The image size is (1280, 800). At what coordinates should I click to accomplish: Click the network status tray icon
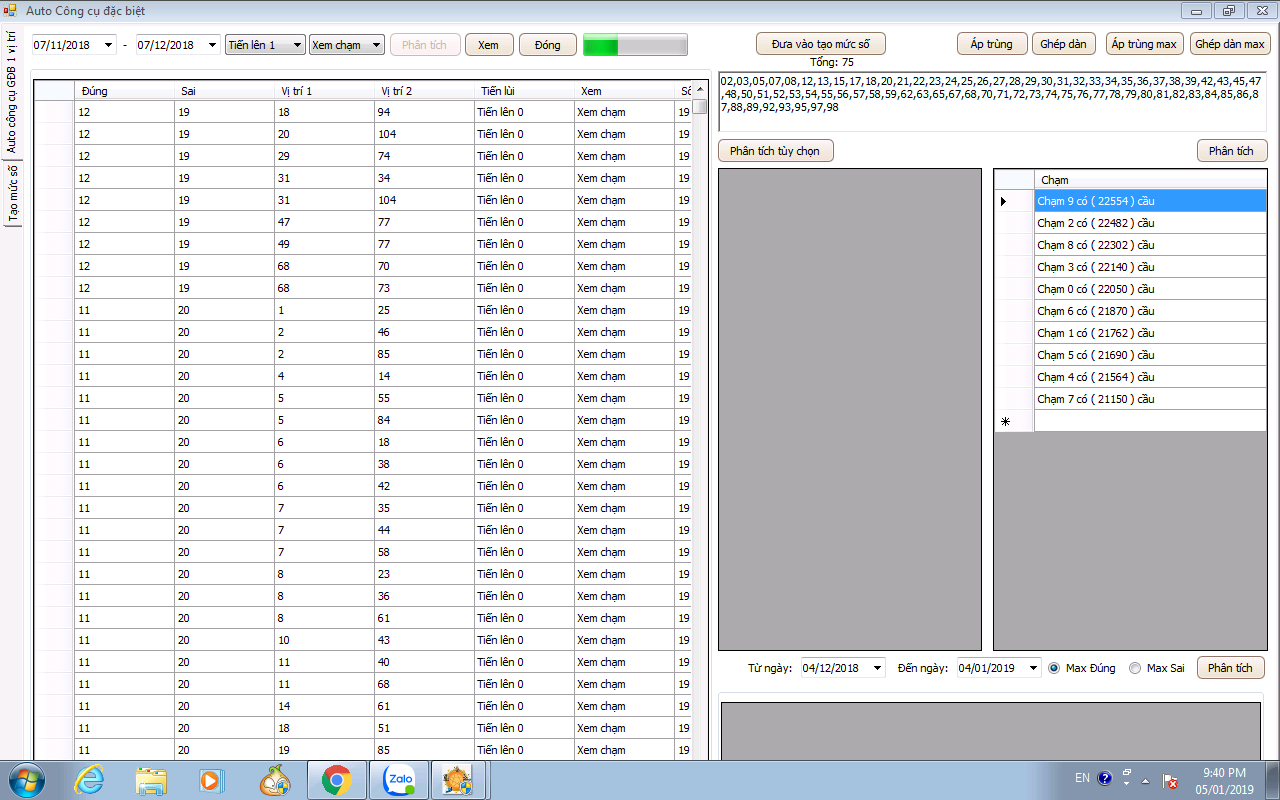tap(1170, 780)
